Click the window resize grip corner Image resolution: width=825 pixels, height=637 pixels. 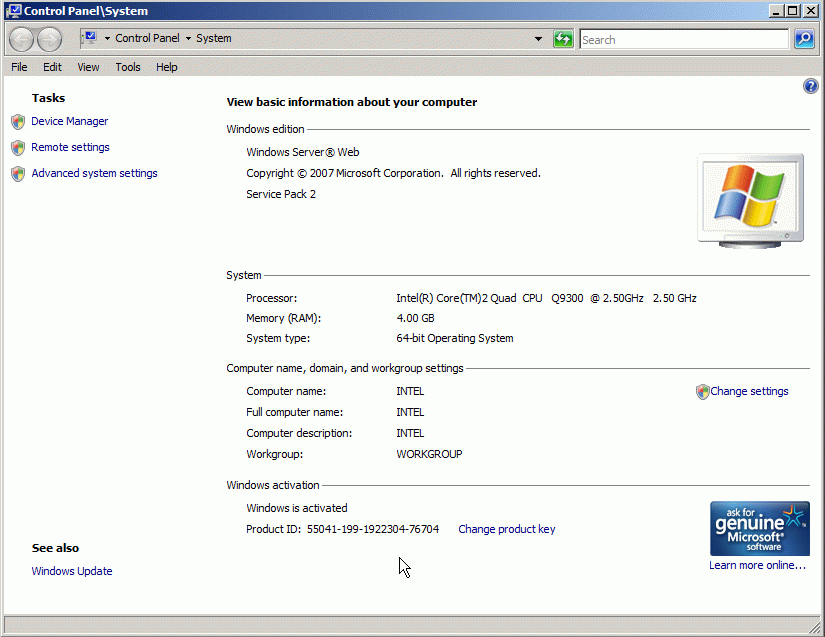point(815,627)
